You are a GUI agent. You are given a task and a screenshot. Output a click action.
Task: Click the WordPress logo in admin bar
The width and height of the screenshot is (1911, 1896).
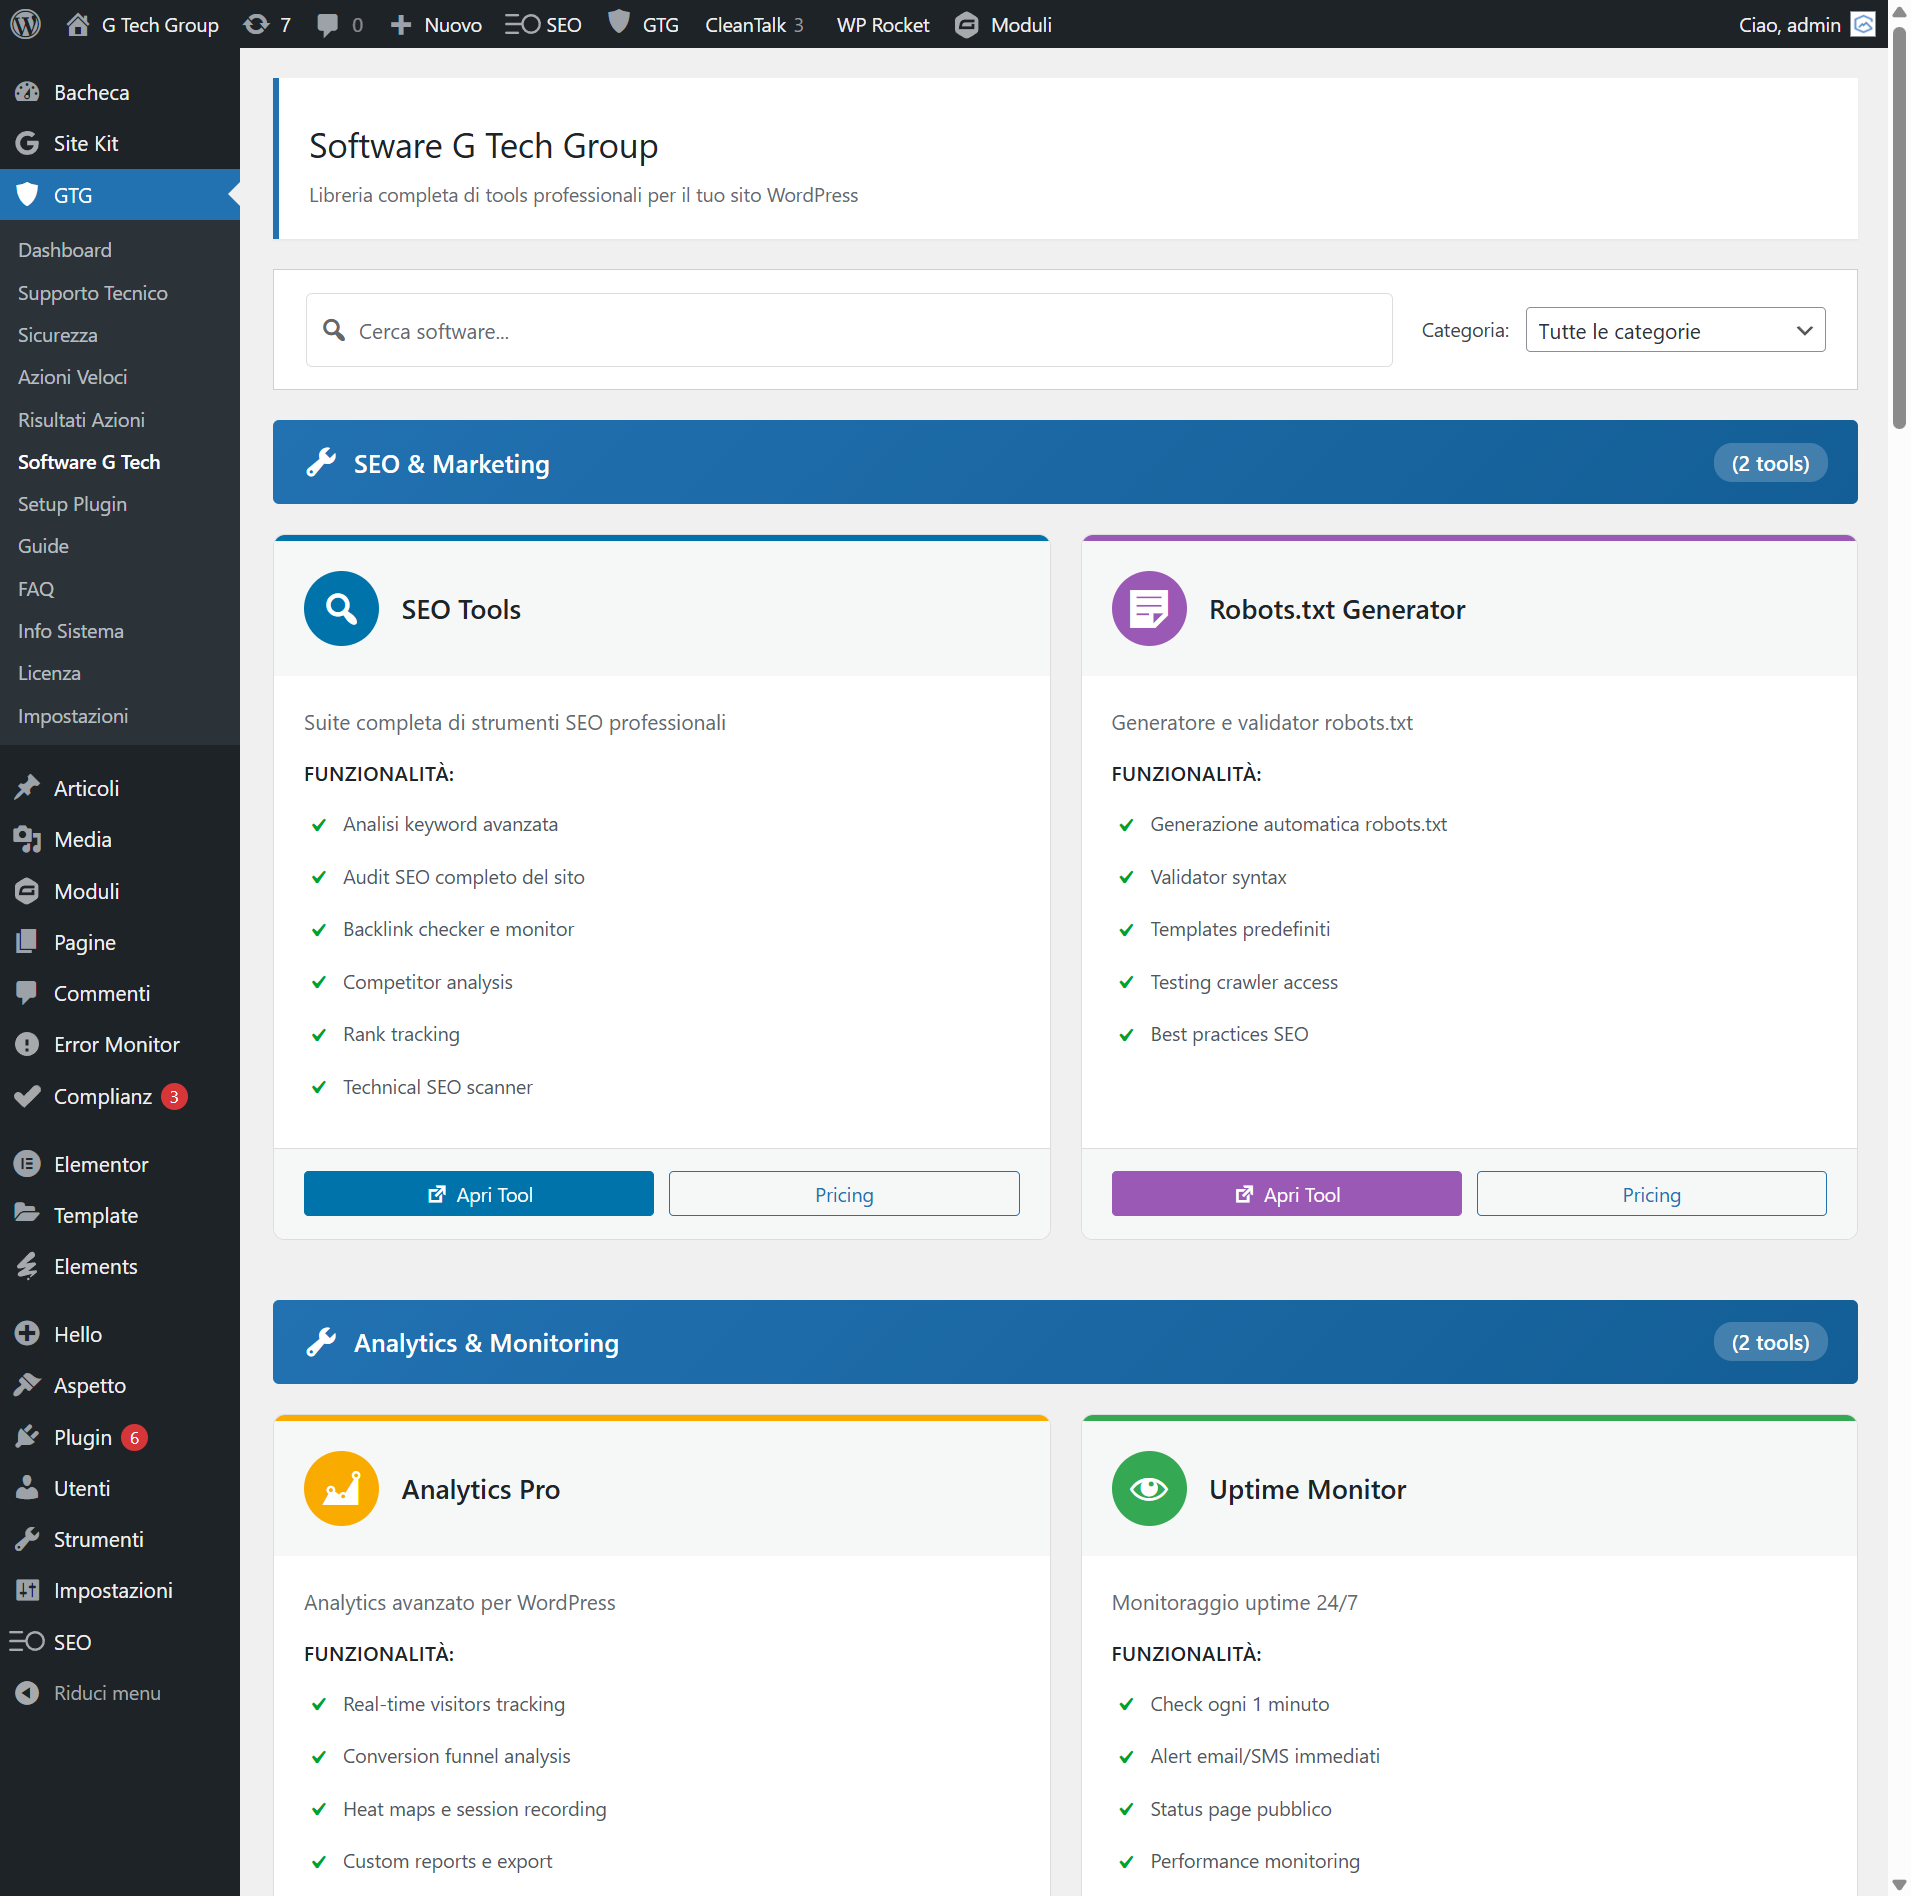pos(25,24)
